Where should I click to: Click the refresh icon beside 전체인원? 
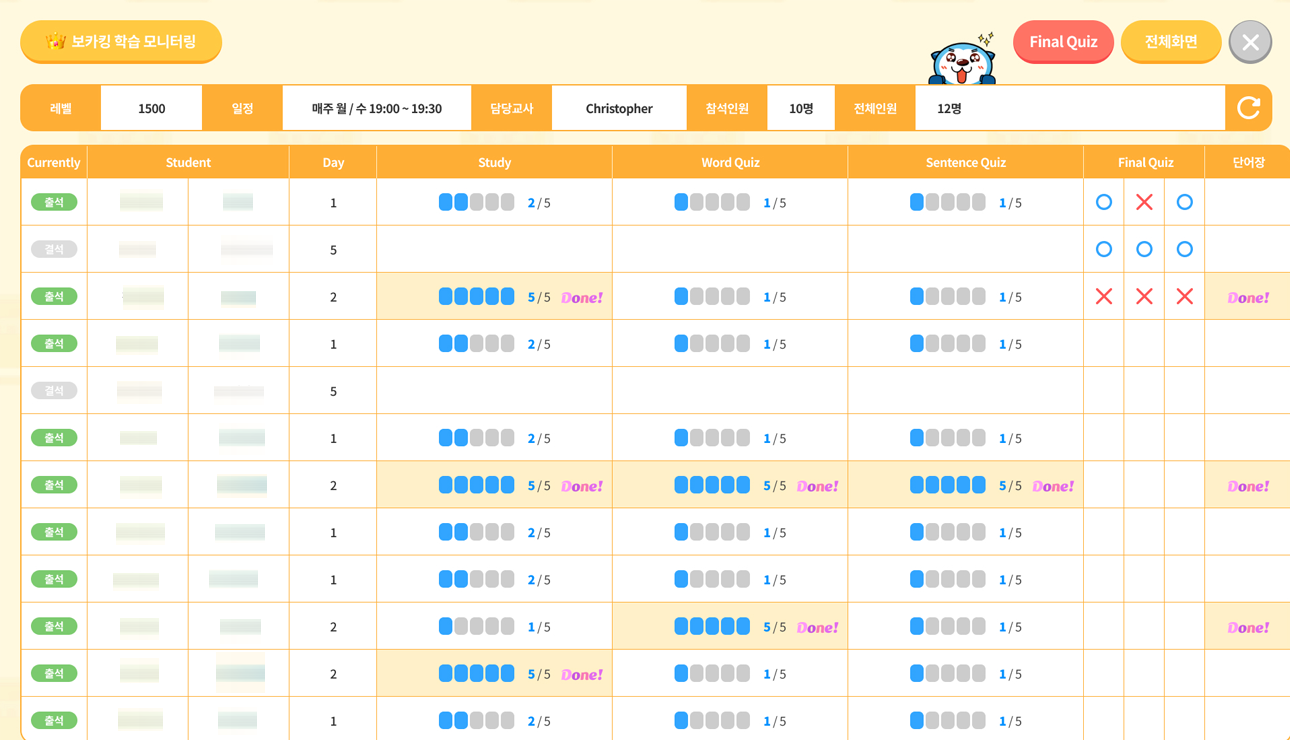pos(1248,108)
